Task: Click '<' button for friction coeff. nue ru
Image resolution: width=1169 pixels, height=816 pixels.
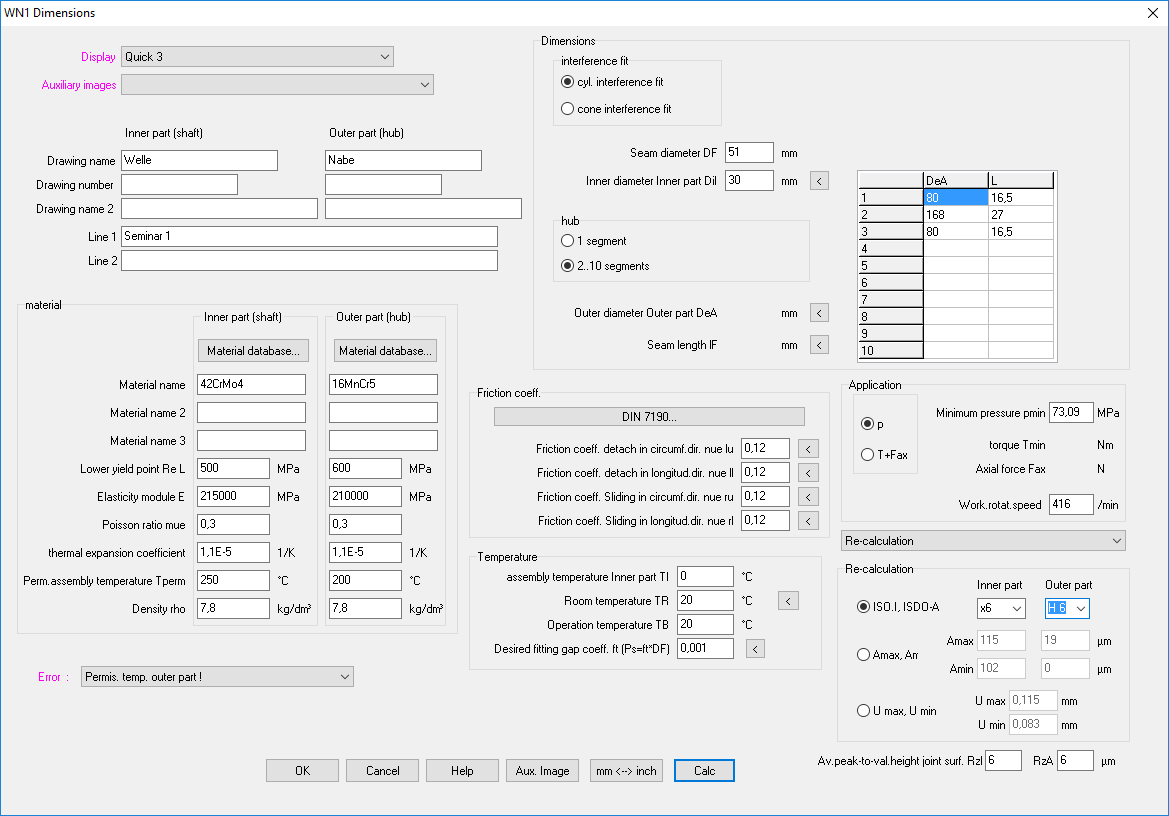Action: [x=810, y=497]
